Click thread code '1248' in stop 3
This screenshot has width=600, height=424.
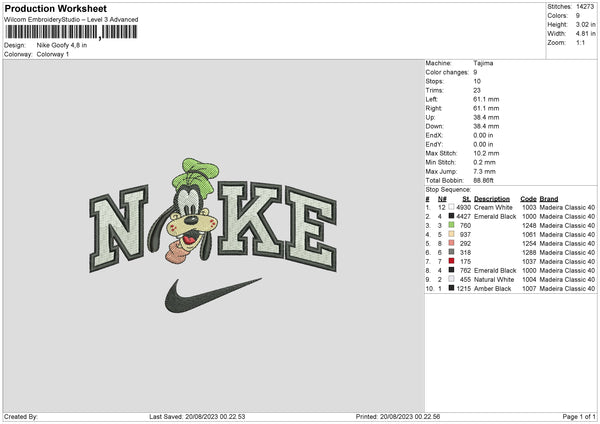click(529, 225)
